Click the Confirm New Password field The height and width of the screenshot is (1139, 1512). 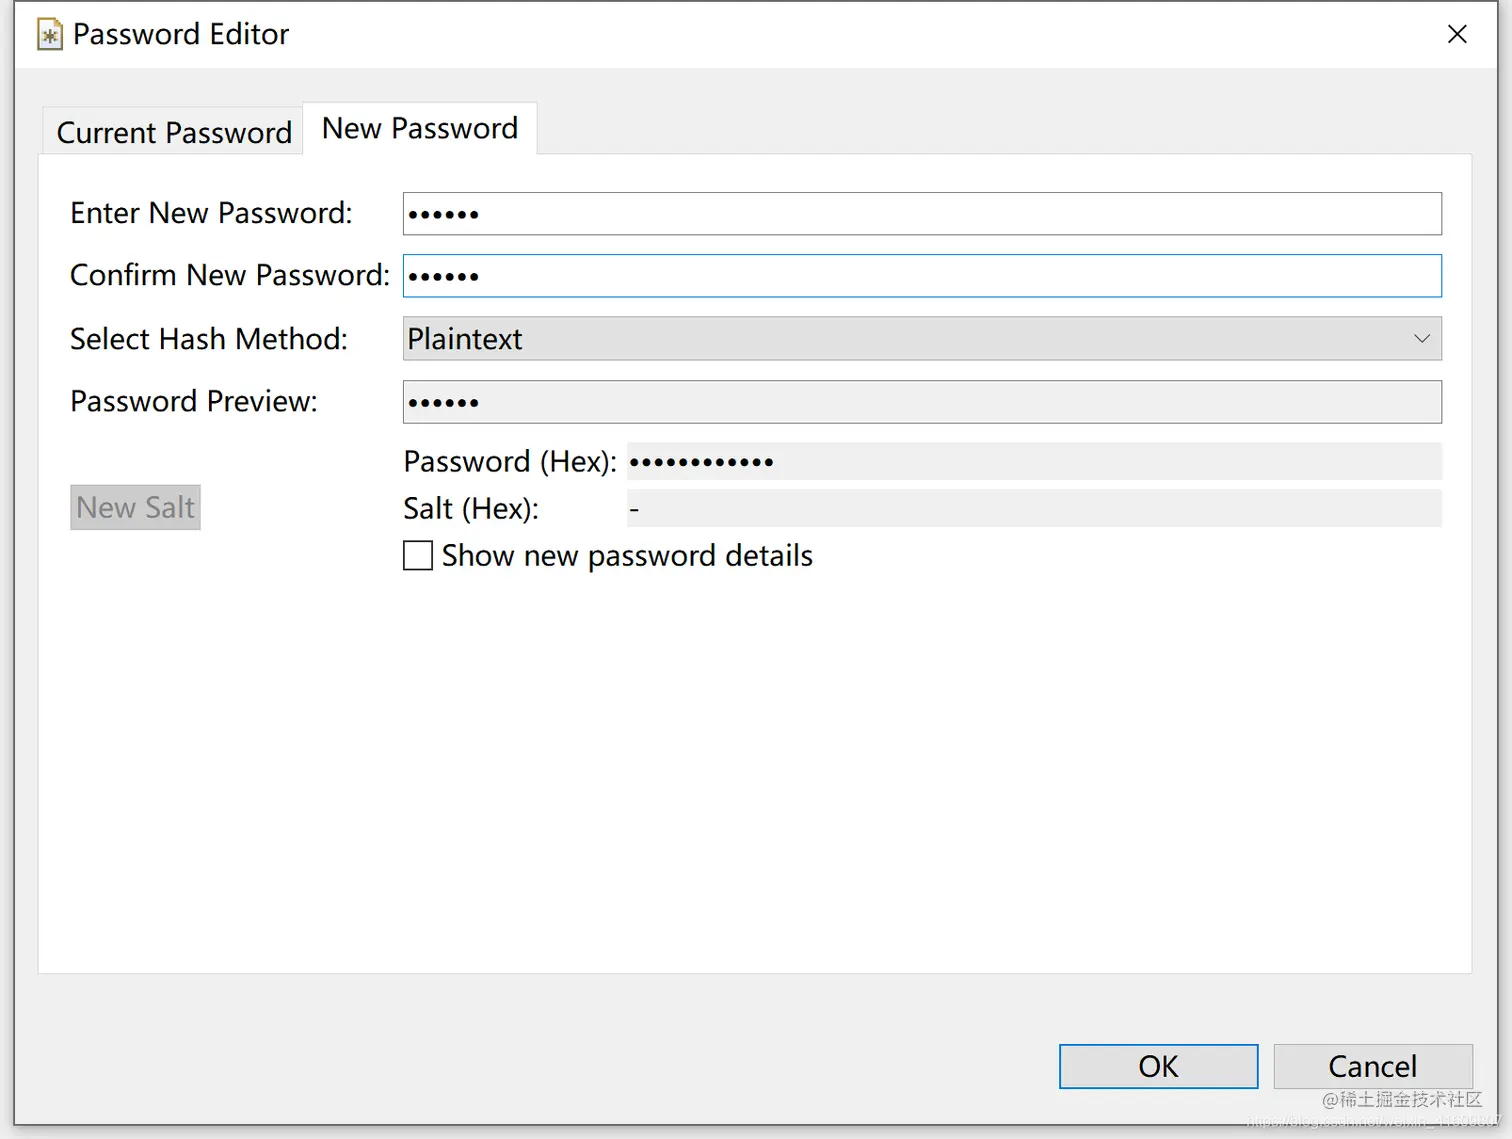[922, 276]
